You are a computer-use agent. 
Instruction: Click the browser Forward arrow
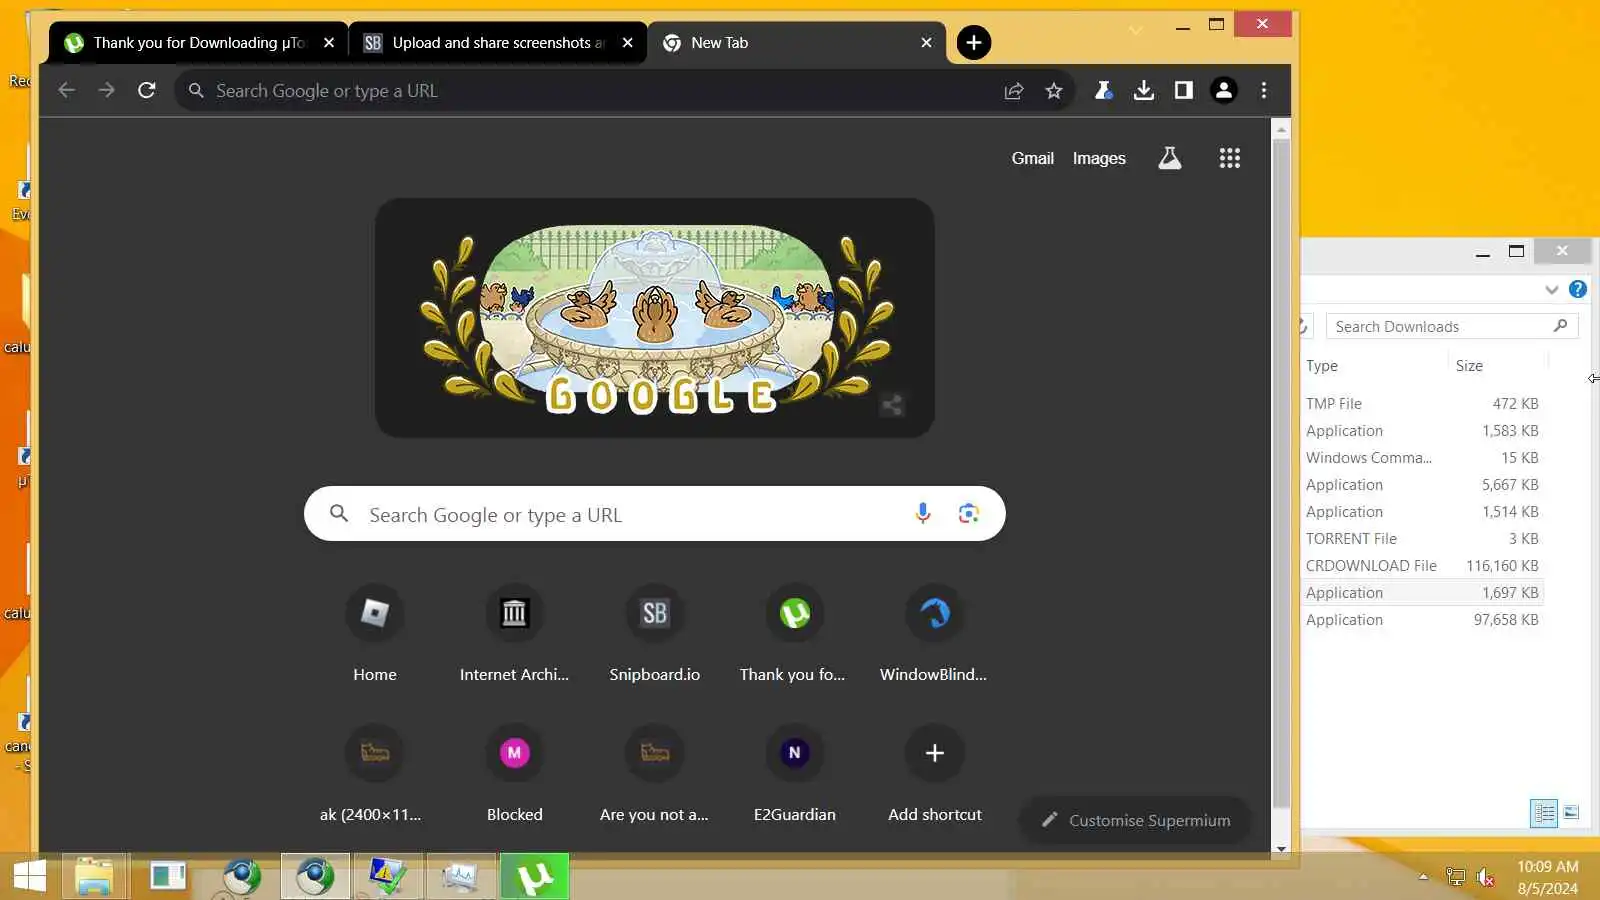[x=107, y=91]
